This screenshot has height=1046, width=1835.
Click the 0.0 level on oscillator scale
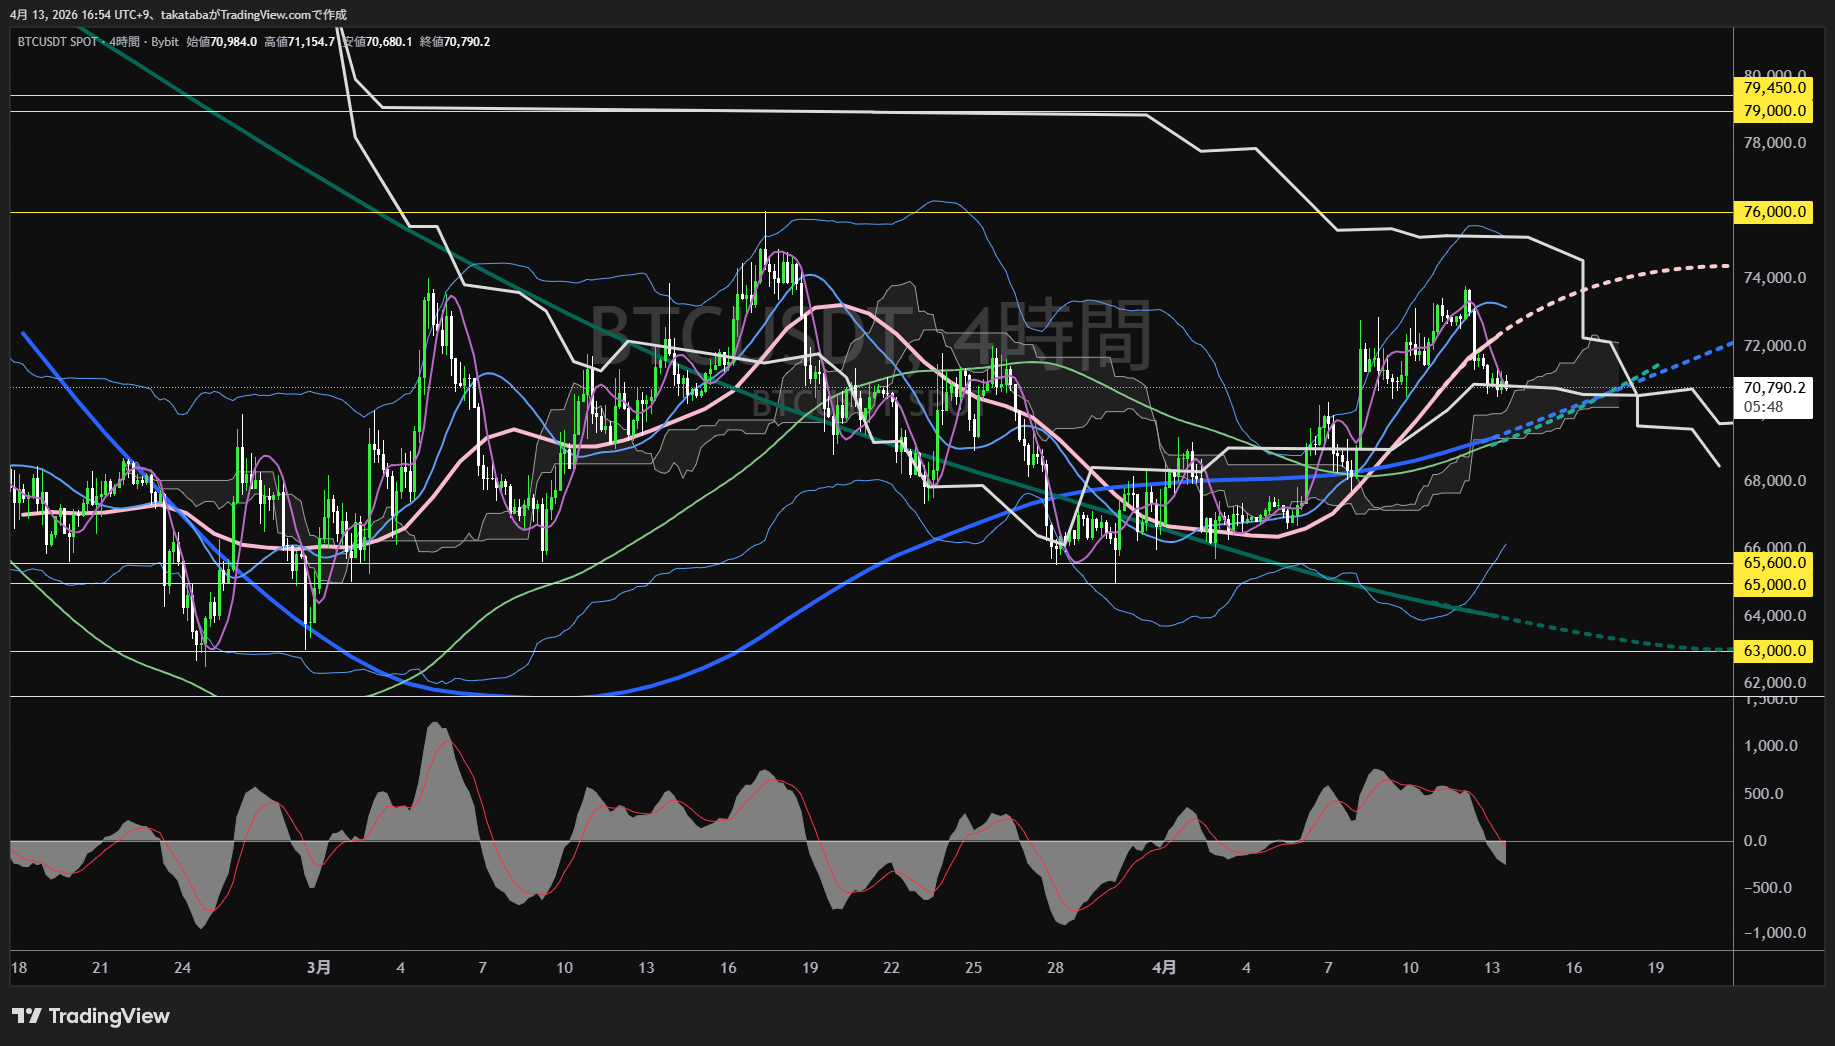(x=1754, y=841)
